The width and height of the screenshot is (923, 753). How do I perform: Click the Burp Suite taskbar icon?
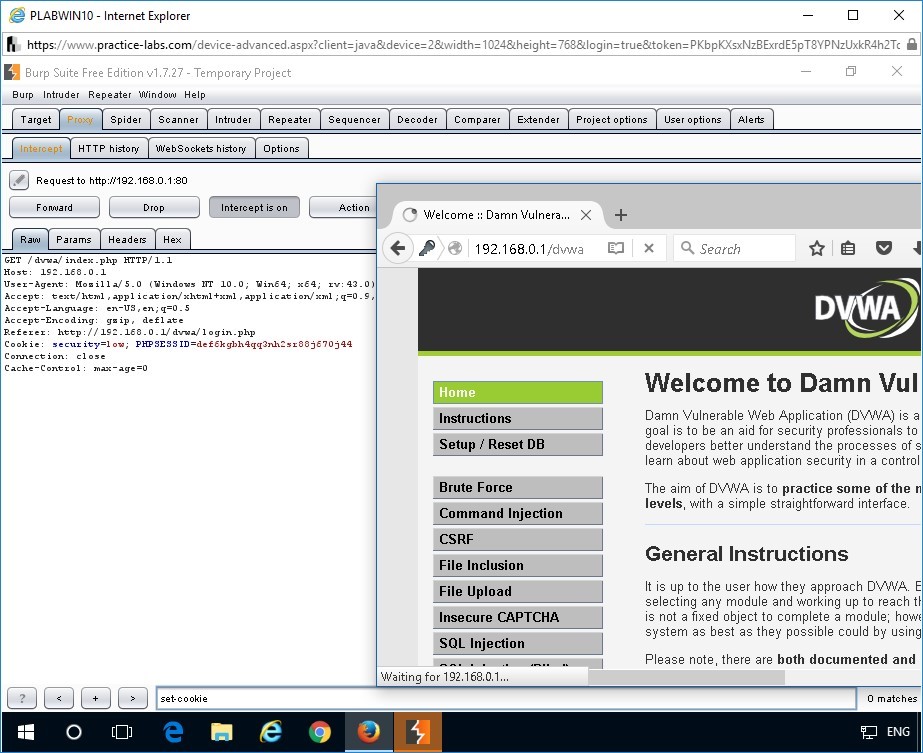click(417, 732)
